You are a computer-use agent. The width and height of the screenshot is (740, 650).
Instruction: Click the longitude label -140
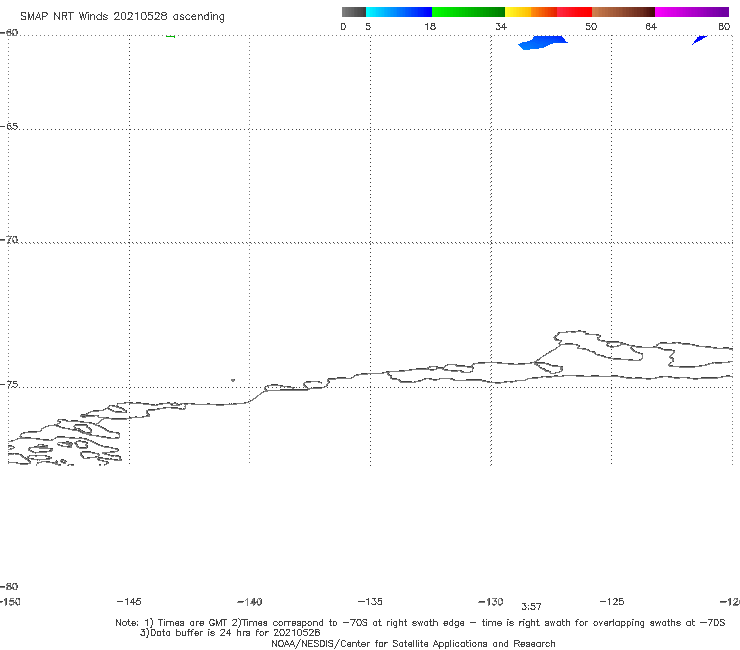click(x=250, y=602)
